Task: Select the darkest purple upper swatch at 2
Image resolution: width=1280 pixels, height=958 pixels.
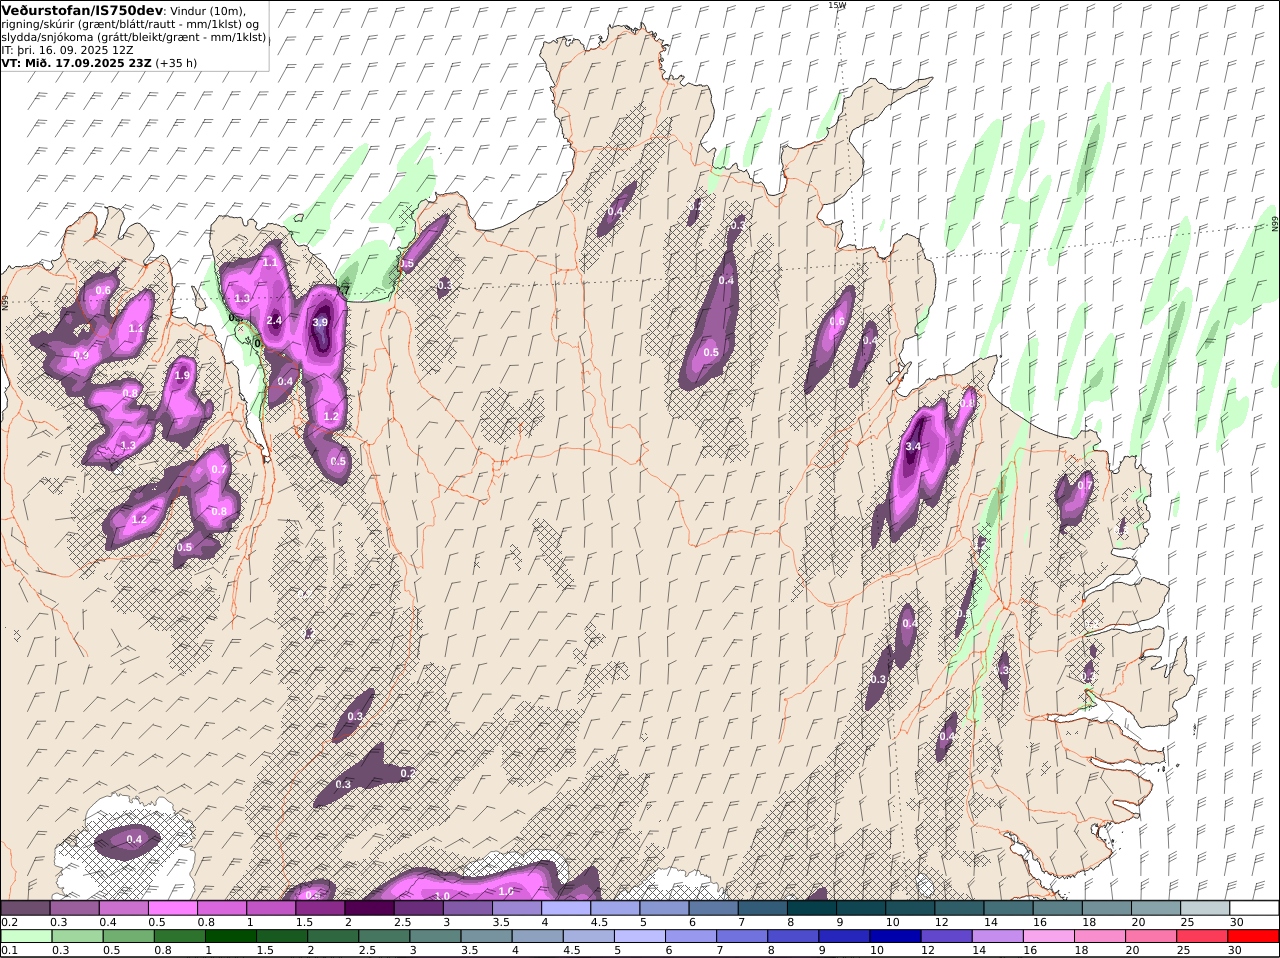Action: (x=369, y=908)
